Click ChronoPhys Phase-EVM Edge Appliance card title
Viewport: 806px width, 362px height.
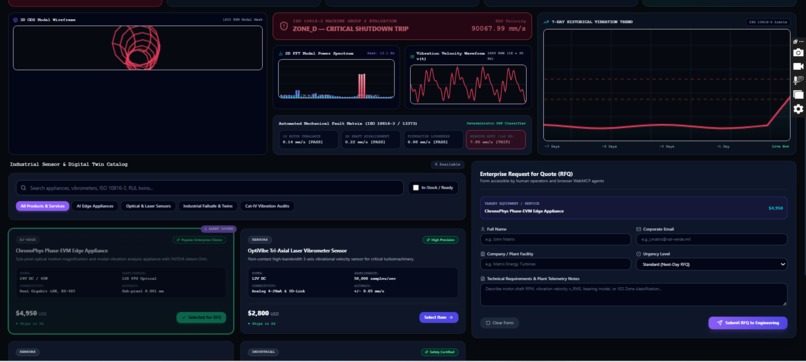(x=62, y=251)
